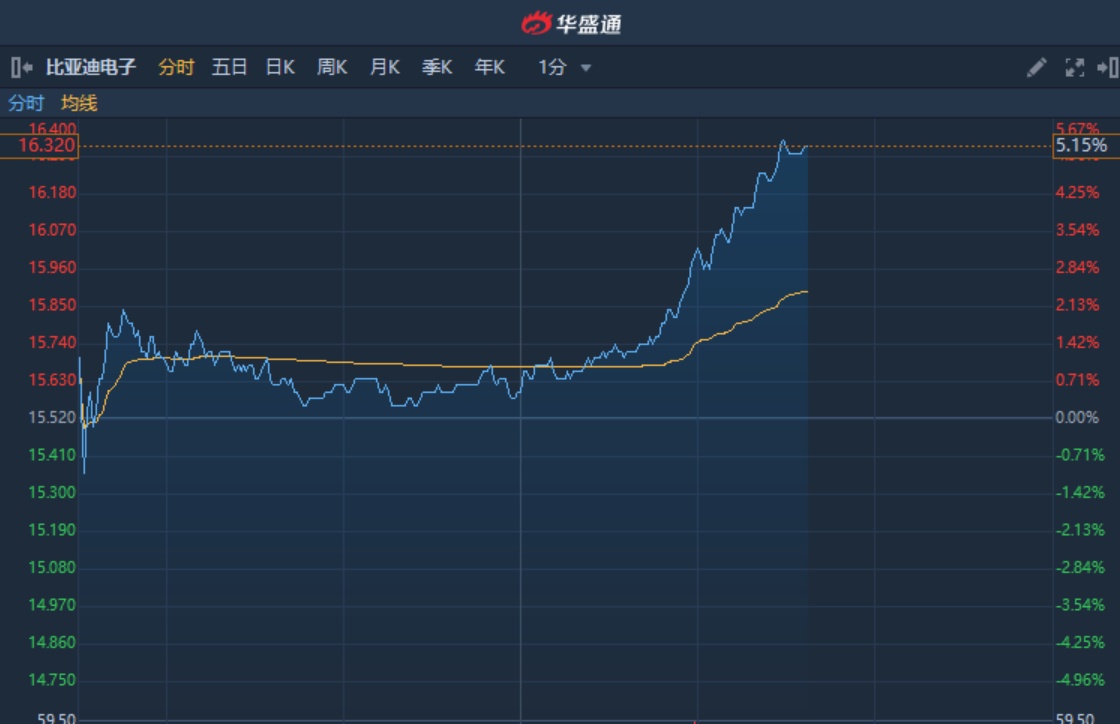Toggle the 均线 average line legend
Screen dimensions: 1120x724
[x=79, y=103]
